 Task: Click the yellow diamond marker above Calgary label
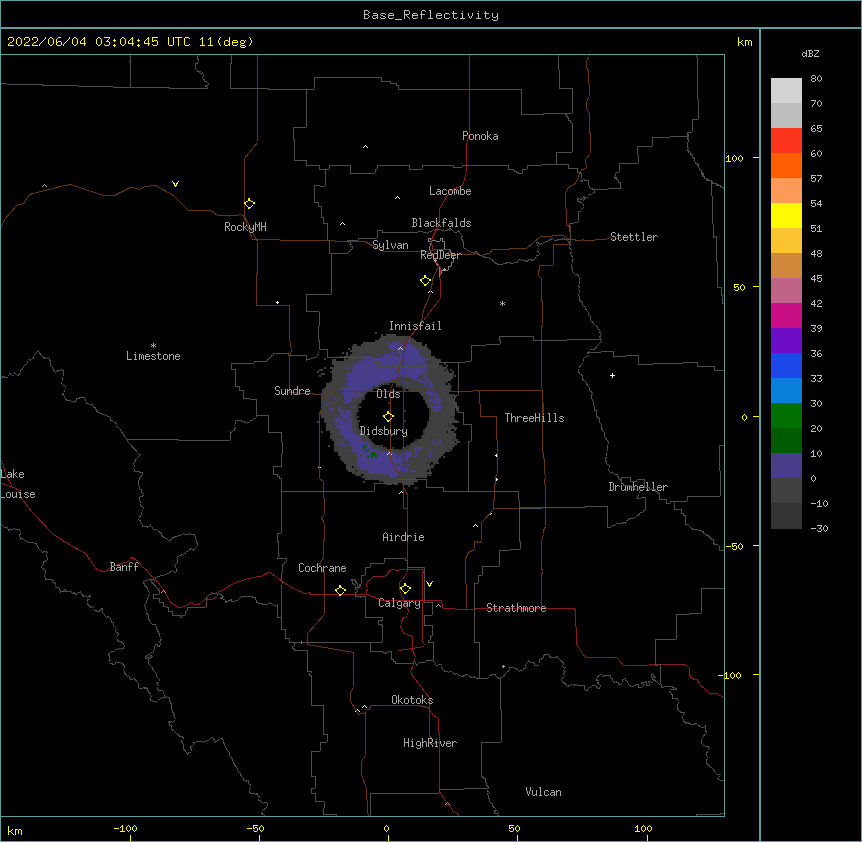[x=405, y=589]
